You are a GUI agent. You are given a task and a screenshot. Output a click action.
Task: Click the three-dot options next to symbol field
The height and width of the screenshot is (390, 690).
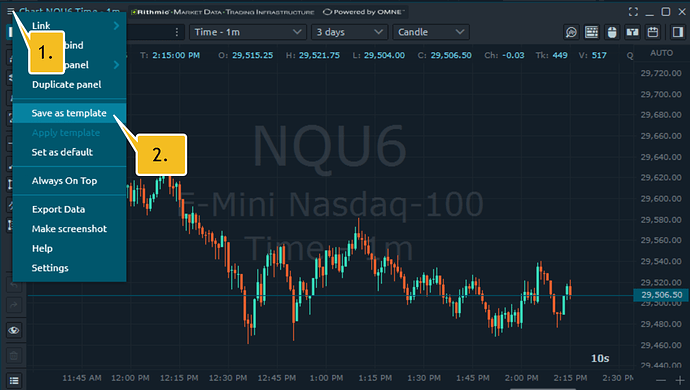177,32
